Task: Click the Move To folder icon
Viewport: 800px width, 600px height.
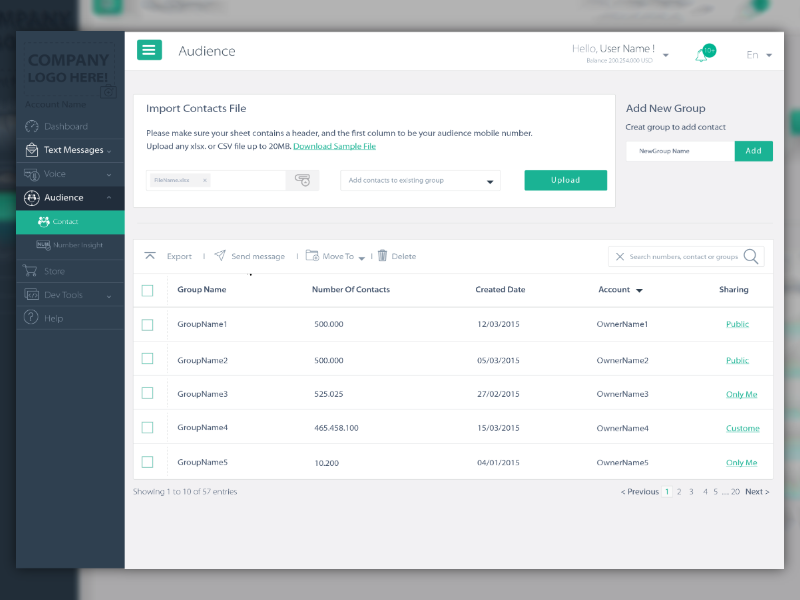Action: tap(312, 255)
